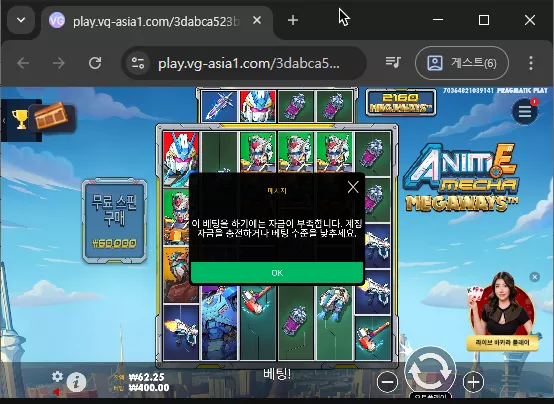Open the trophy tournament icon
This screenshot has height=404, width=554.
pos(20,119)
